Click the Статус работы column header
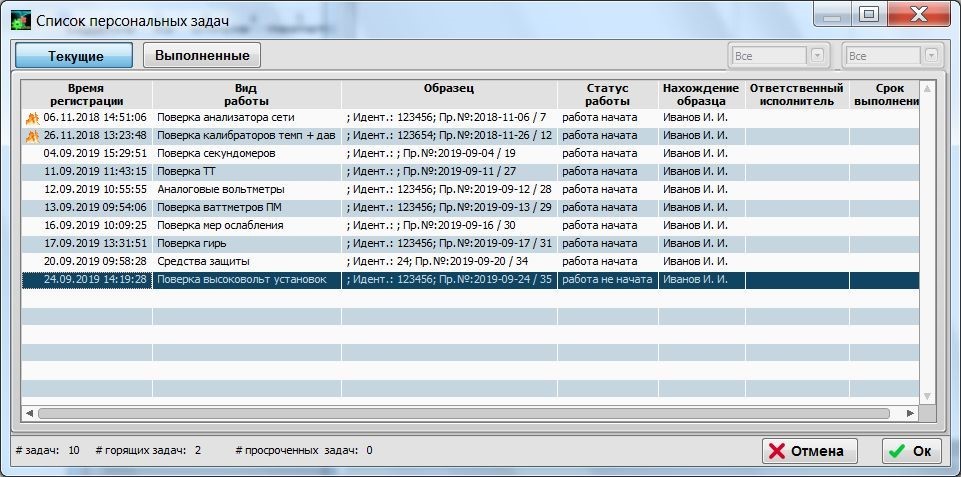This screenshot has height=477, width=961. (607, 94)
